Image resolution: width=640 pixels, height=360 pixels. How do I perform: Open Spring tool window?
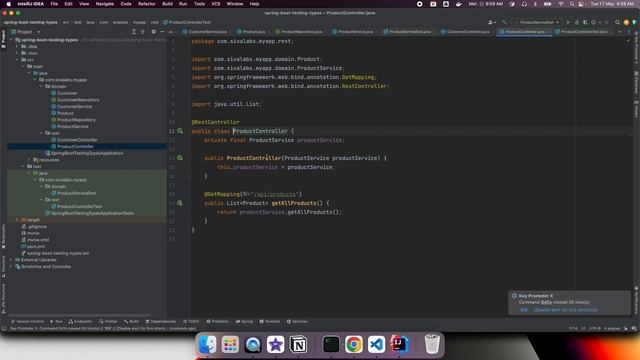pos(244,322)
